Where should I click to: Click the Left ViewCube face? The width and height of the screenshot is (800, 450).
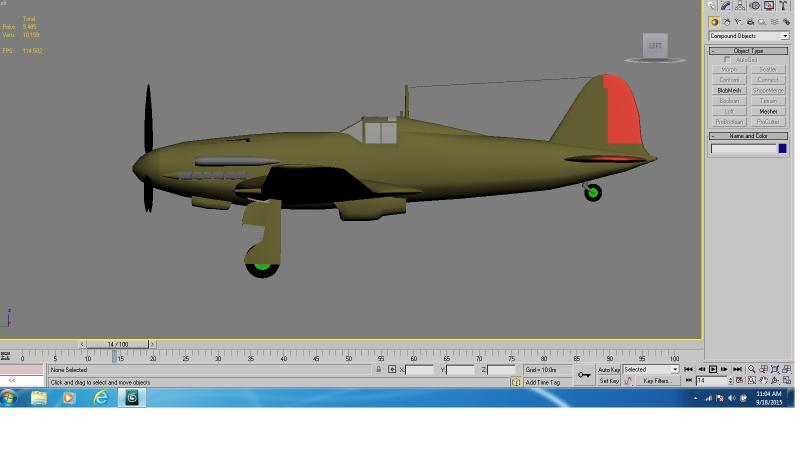pyautogui.click(x=655, y=45)
